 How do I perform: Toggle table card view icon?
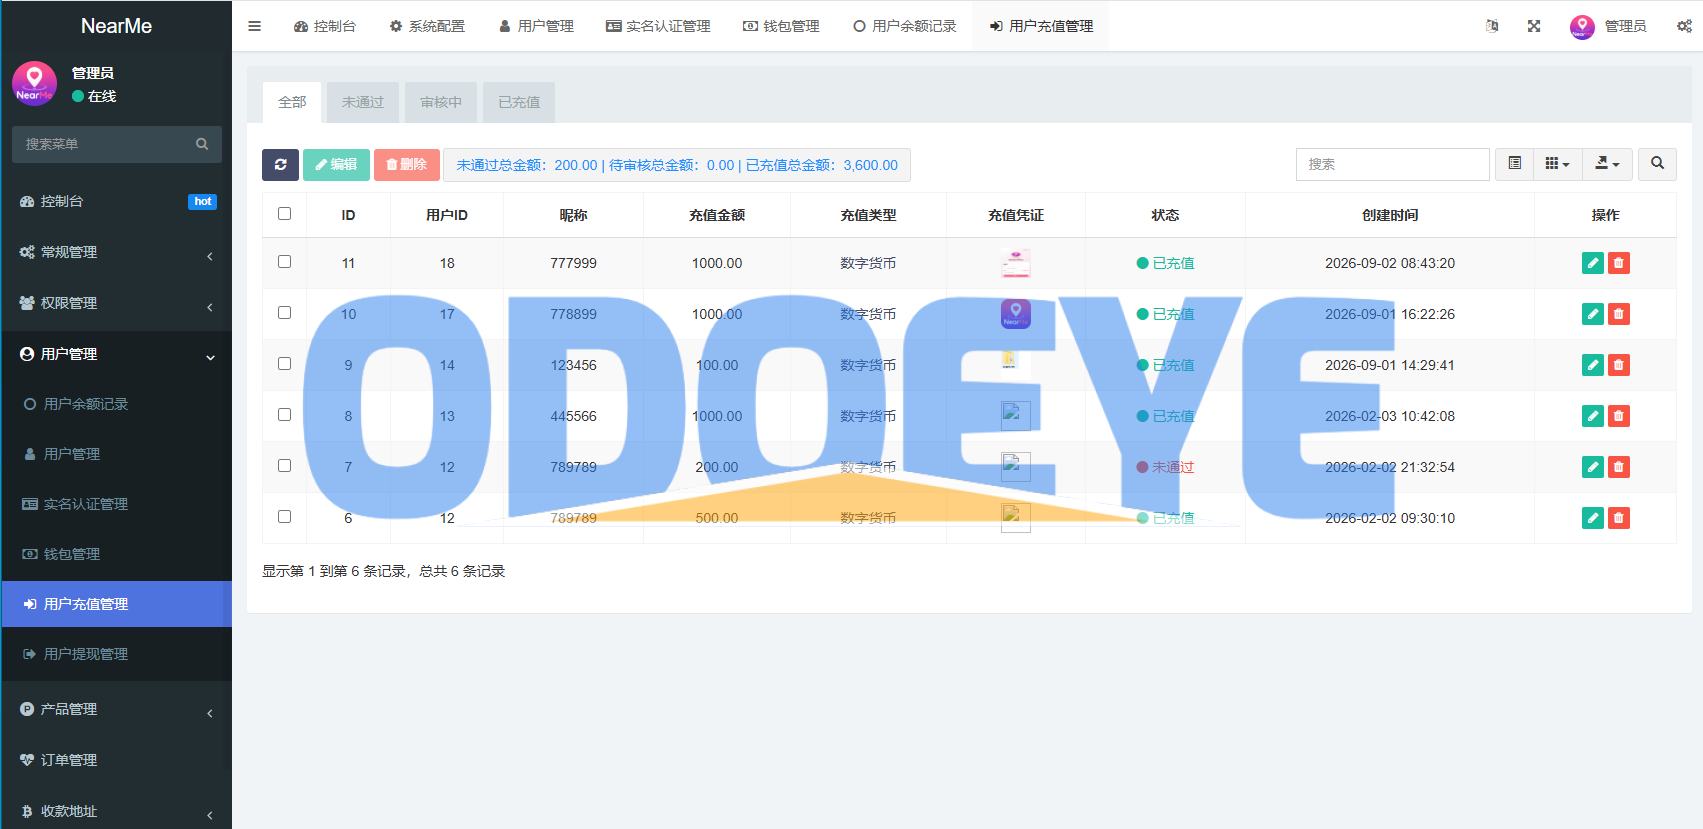point(1514,164)
